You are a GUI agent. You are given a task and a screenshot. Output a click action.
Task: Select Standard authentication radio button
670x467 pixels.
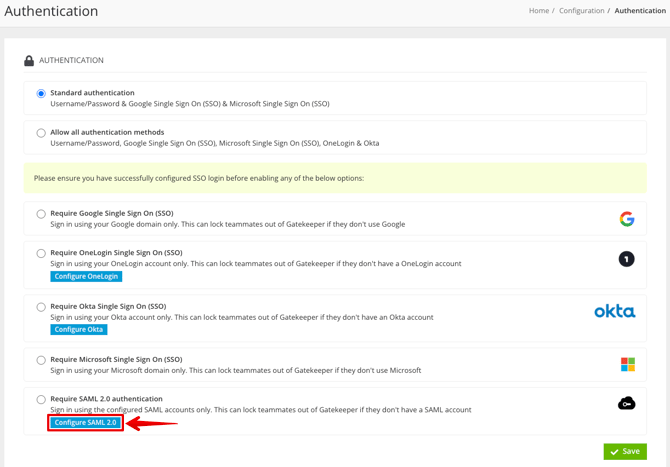tap(41, 94)
